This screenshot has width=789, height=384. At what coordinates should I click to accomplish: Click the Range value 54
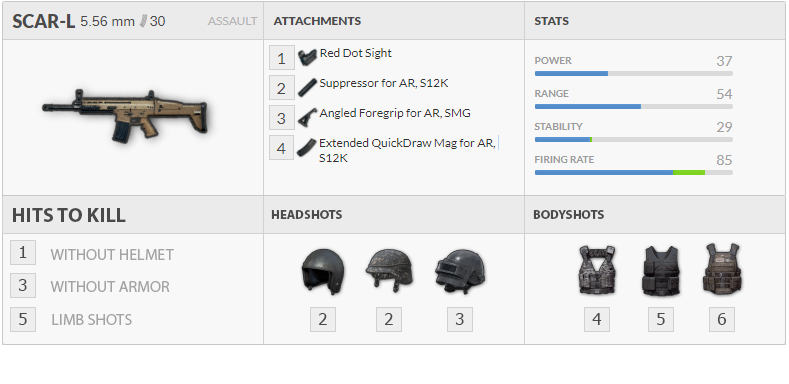click(724, 94)
